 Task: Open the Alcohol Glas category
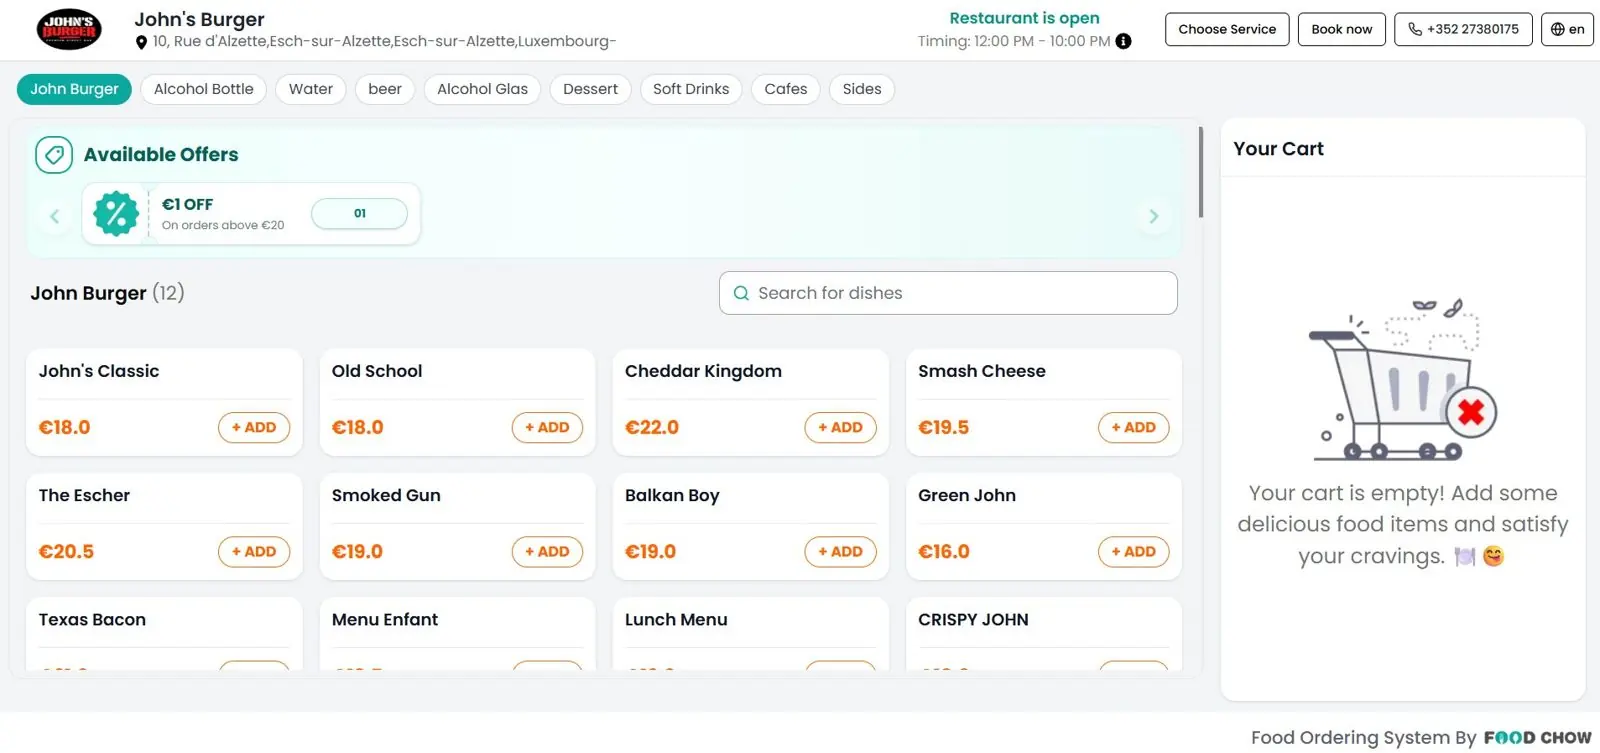482,89
